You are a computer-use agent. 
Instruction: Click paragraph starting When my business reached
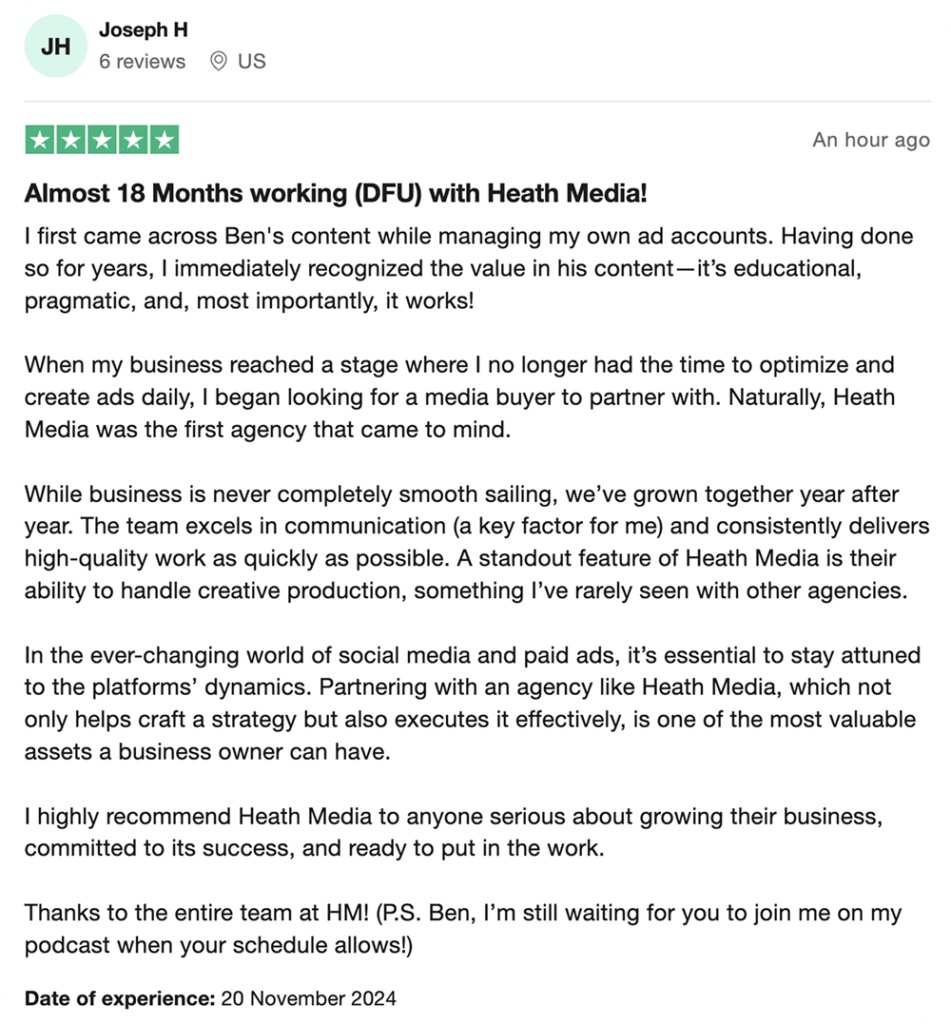460,397
